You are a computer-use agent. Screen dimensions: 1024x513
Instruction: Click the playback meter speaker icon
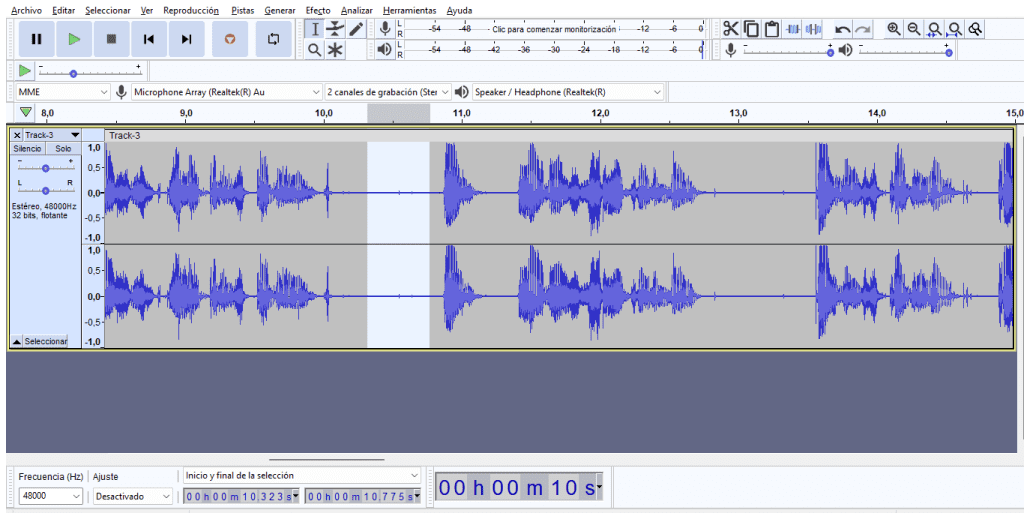[385, 49]
